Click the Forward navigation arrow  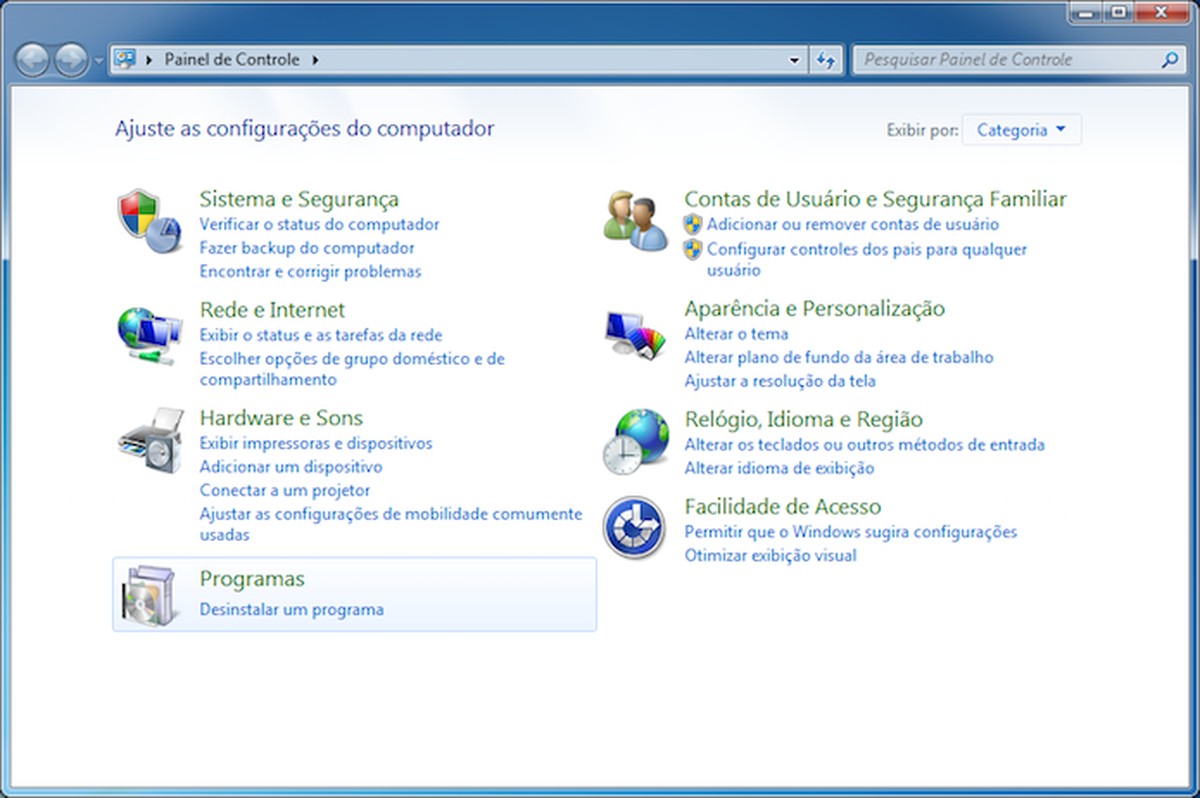[x=70, y=61]
